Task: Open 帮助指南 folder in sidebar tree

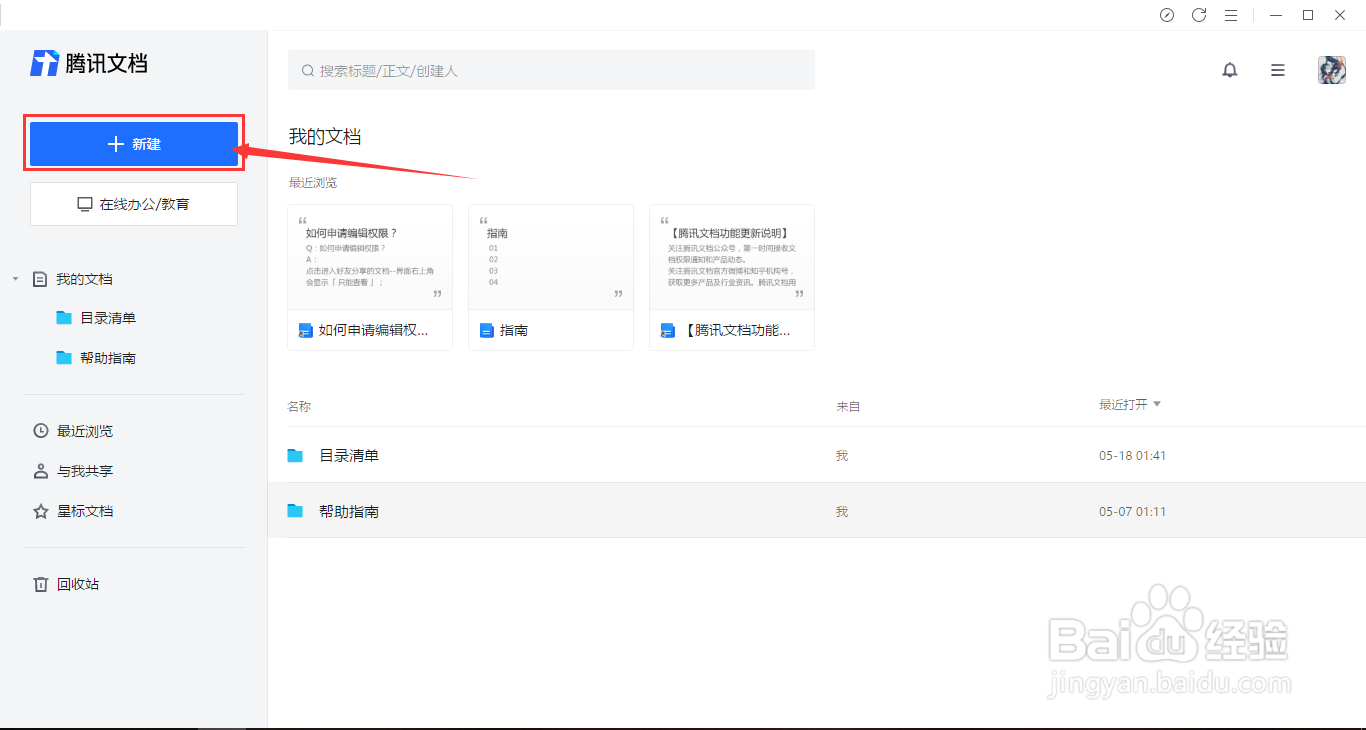Action: click(x=108, y=358)
